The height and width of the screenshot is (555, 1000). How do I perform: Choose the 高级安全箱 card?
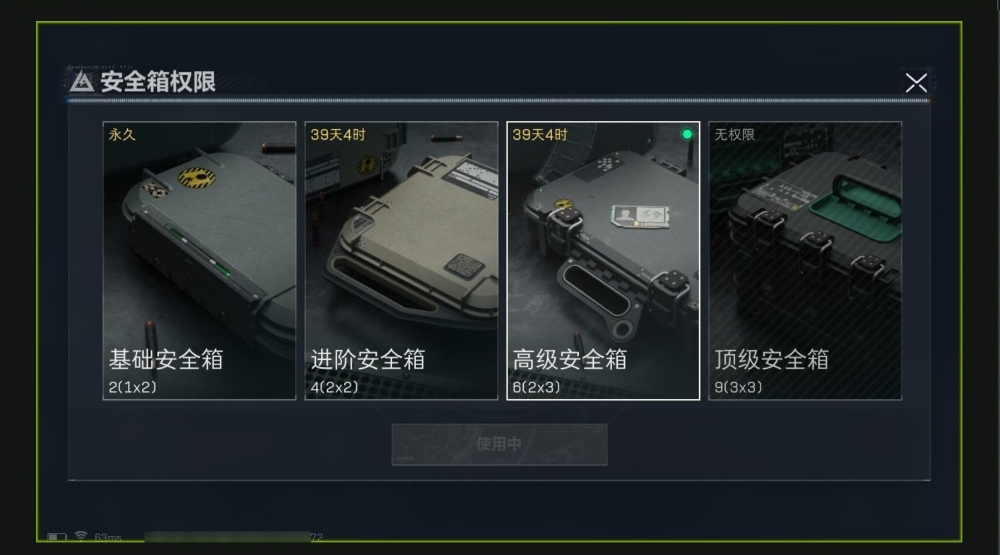coord(603,260)
